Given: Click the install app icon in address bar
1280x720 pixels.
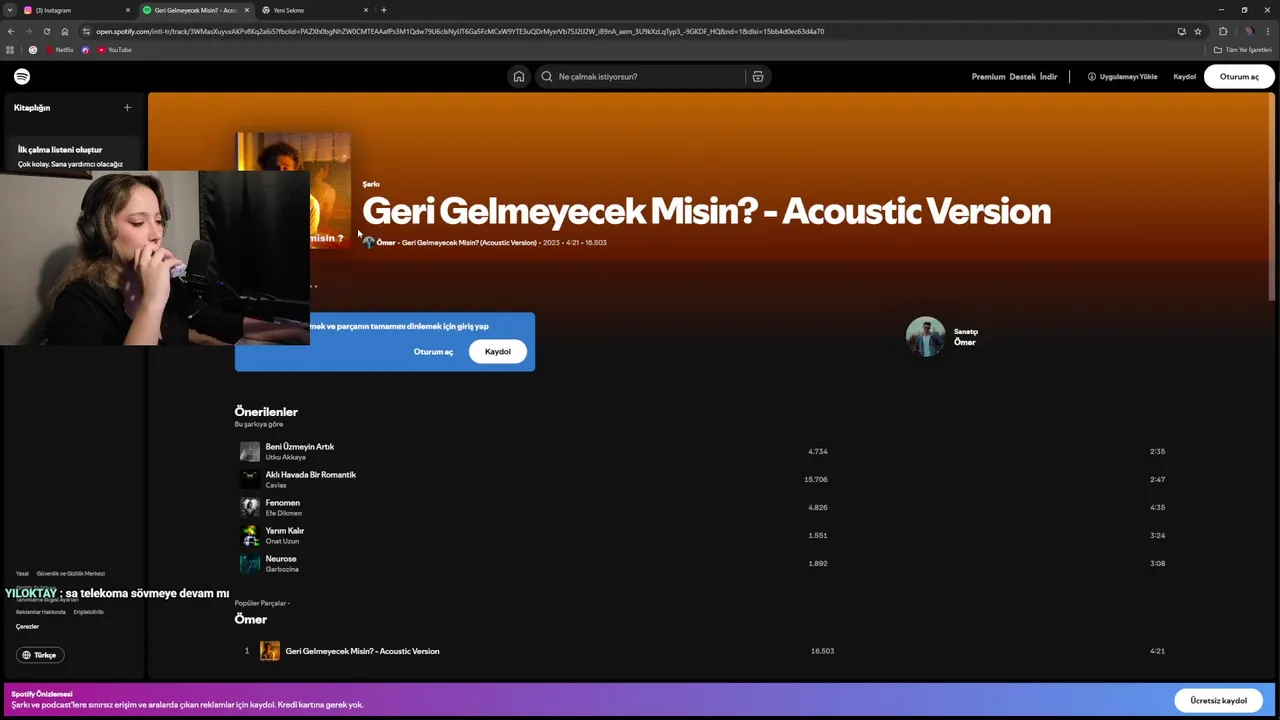Looking at the screenshot, I should 1181,31.
